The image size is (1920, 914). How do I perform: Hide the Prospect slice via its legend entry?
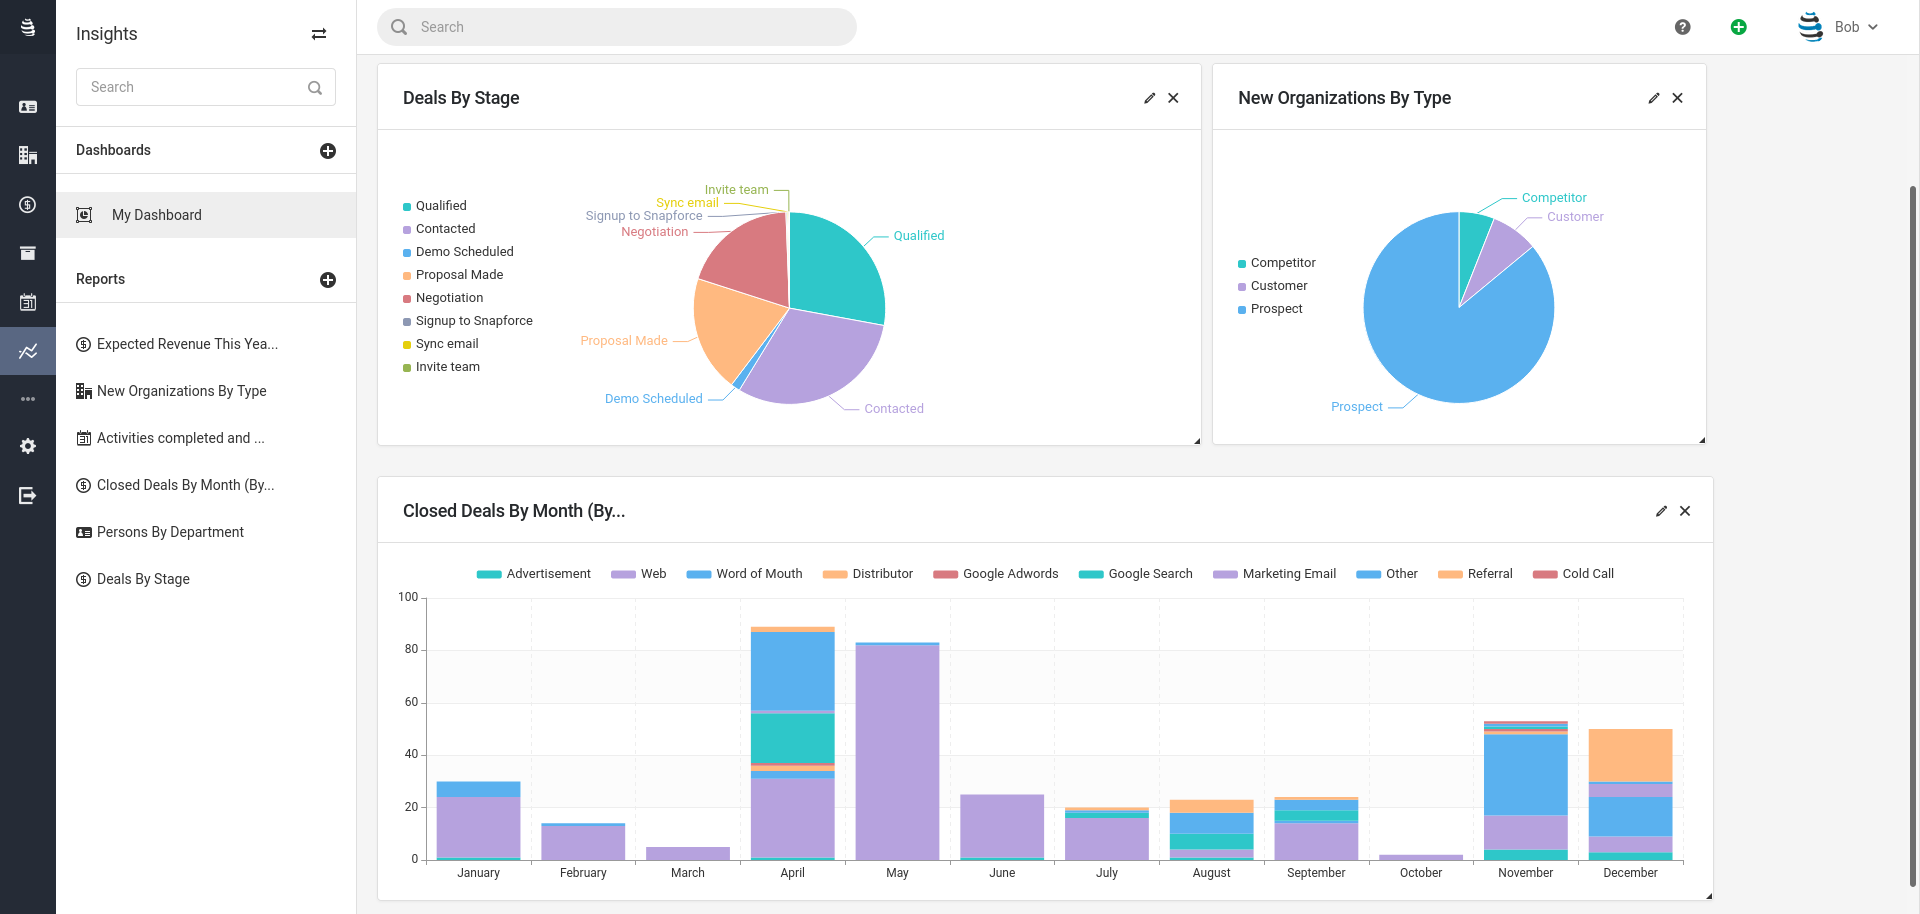coord(1271,308)
